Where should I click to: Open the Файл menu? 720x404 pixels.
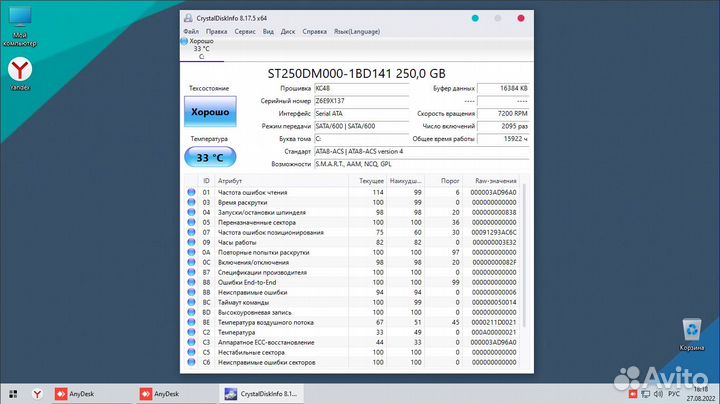pyautogui.click(x=190, y=31)
